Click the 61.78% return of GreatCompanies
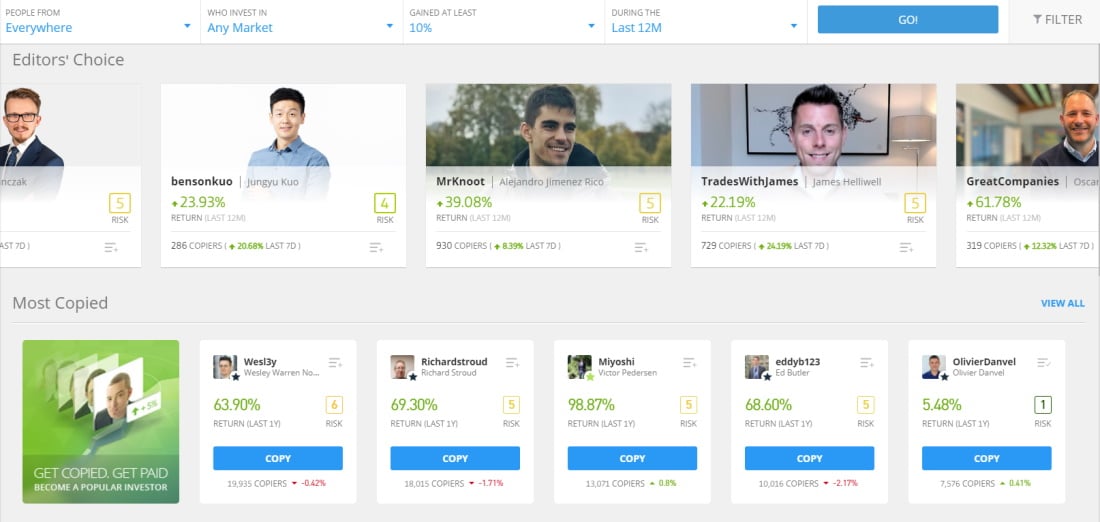The image size is (1100, 522). pyautogui.click(x=994, y=203)
